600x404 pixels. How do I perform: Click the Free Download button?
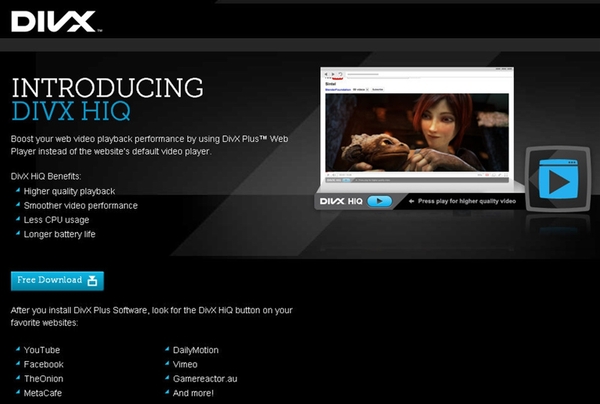(57, 281)
